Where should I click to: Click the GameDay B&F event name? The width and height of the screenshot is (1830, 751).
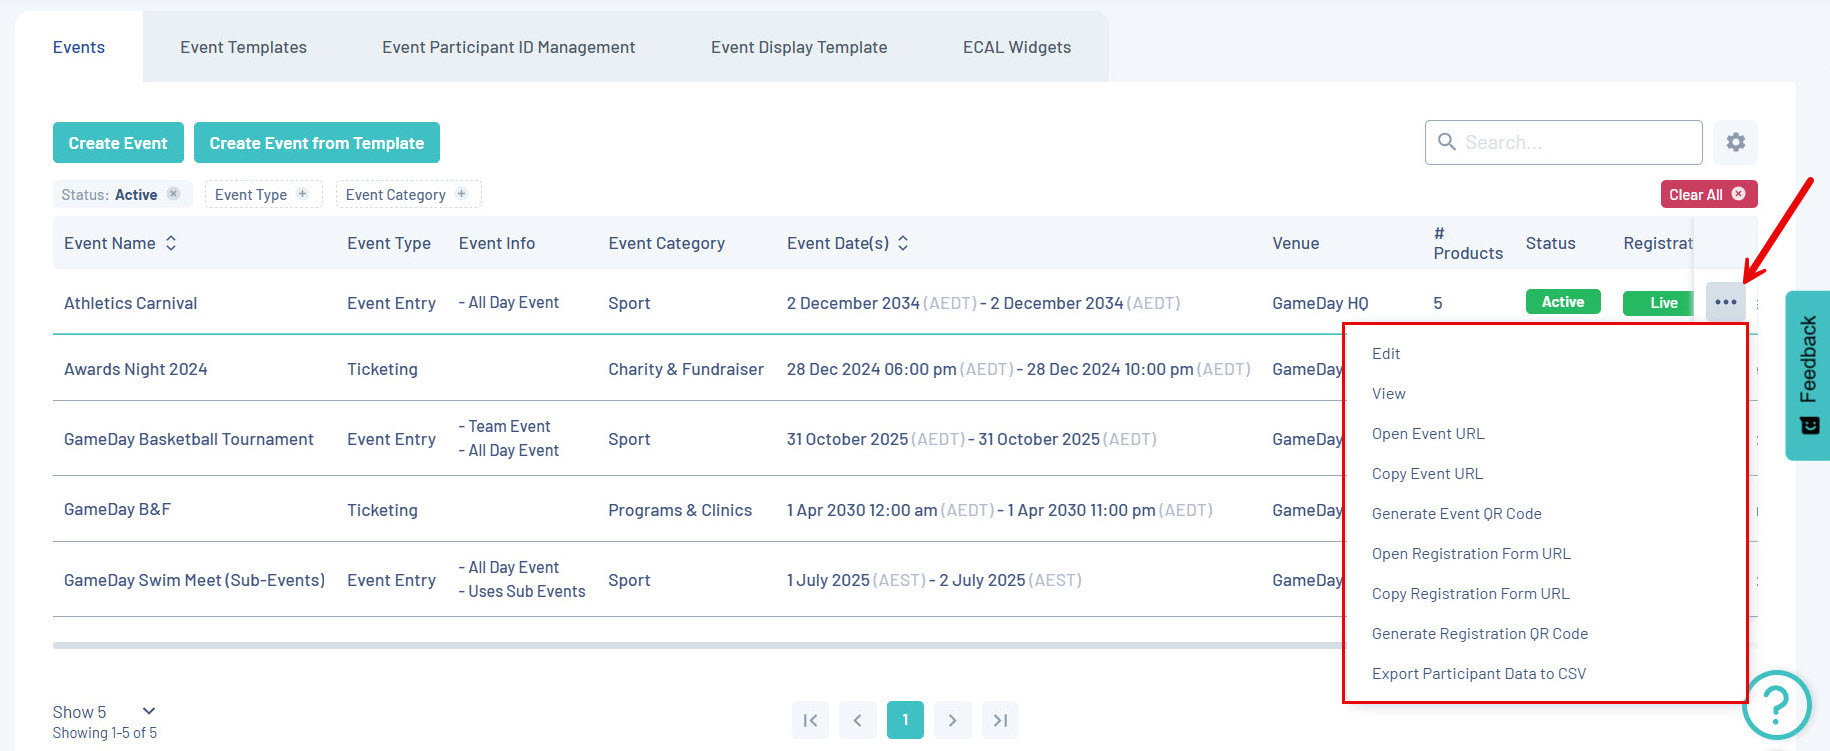coord(117,509)
